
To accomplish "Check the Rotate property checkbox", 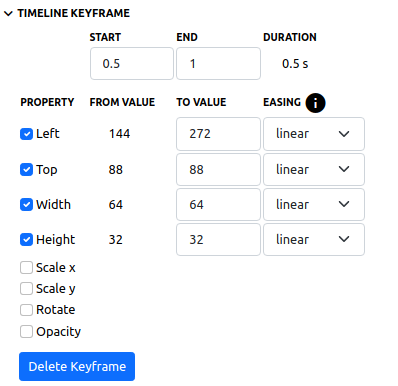I will click(x=26, y=310).
